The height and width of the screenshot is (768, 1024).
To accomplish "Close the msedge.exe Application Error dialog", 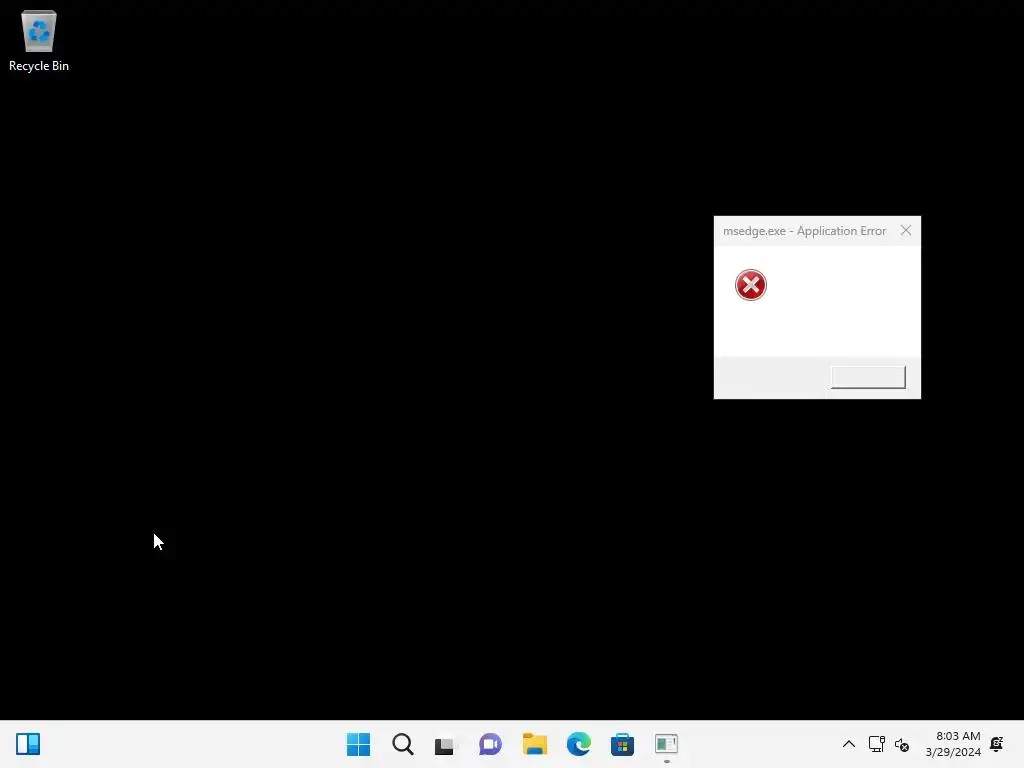I will (x=906, y=231).
